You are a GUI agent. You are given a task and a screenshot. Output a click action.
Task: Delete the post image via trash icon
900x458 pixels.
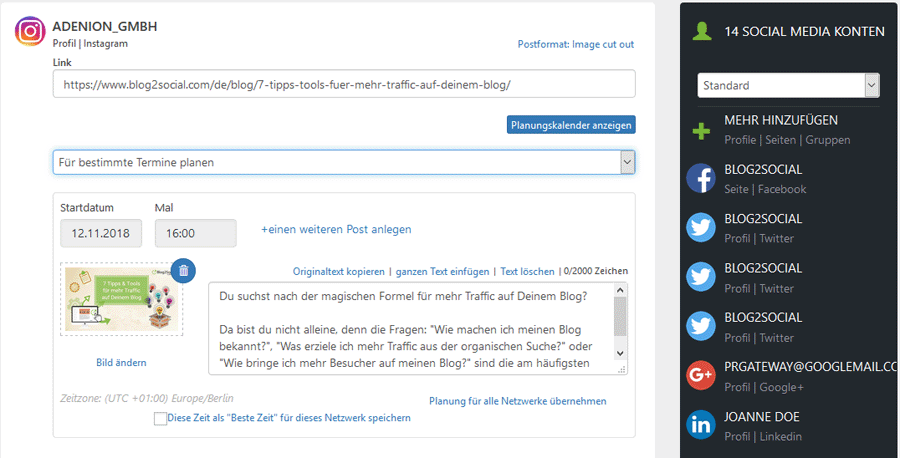click(x=184, y=270)
